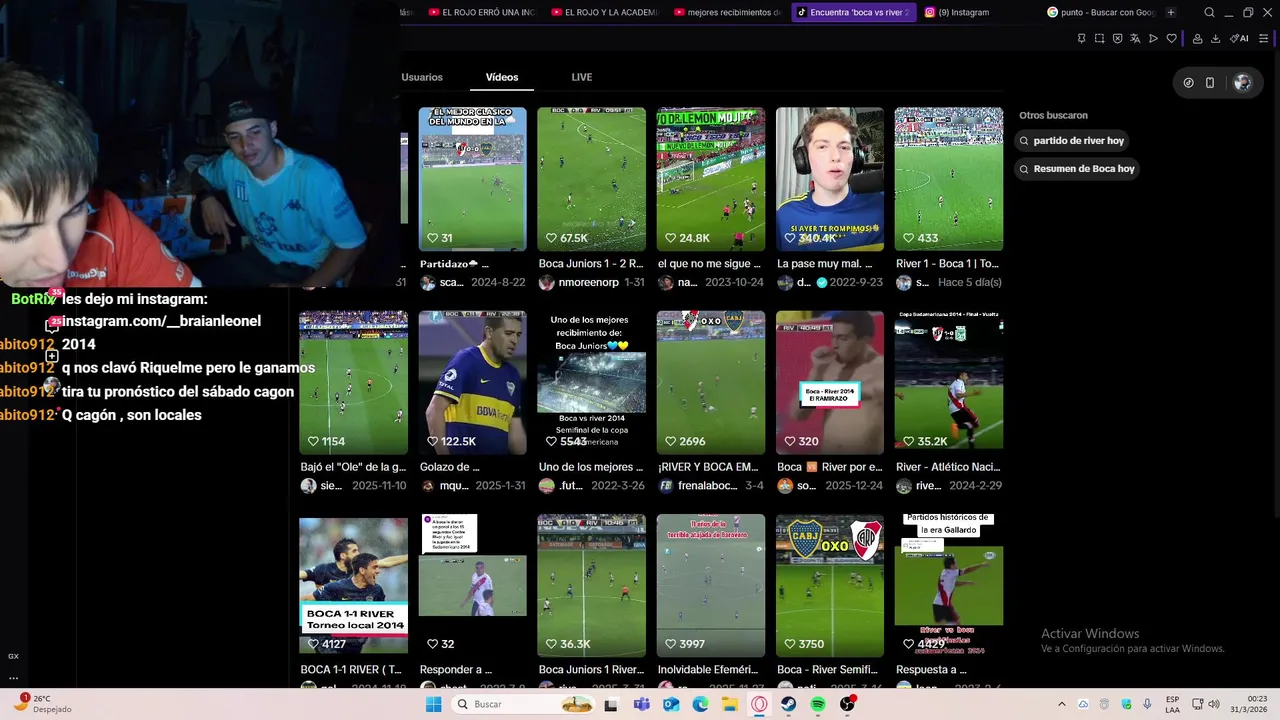Click the search icon beside 'partido de river hoy'

(x=1025, y=141)
